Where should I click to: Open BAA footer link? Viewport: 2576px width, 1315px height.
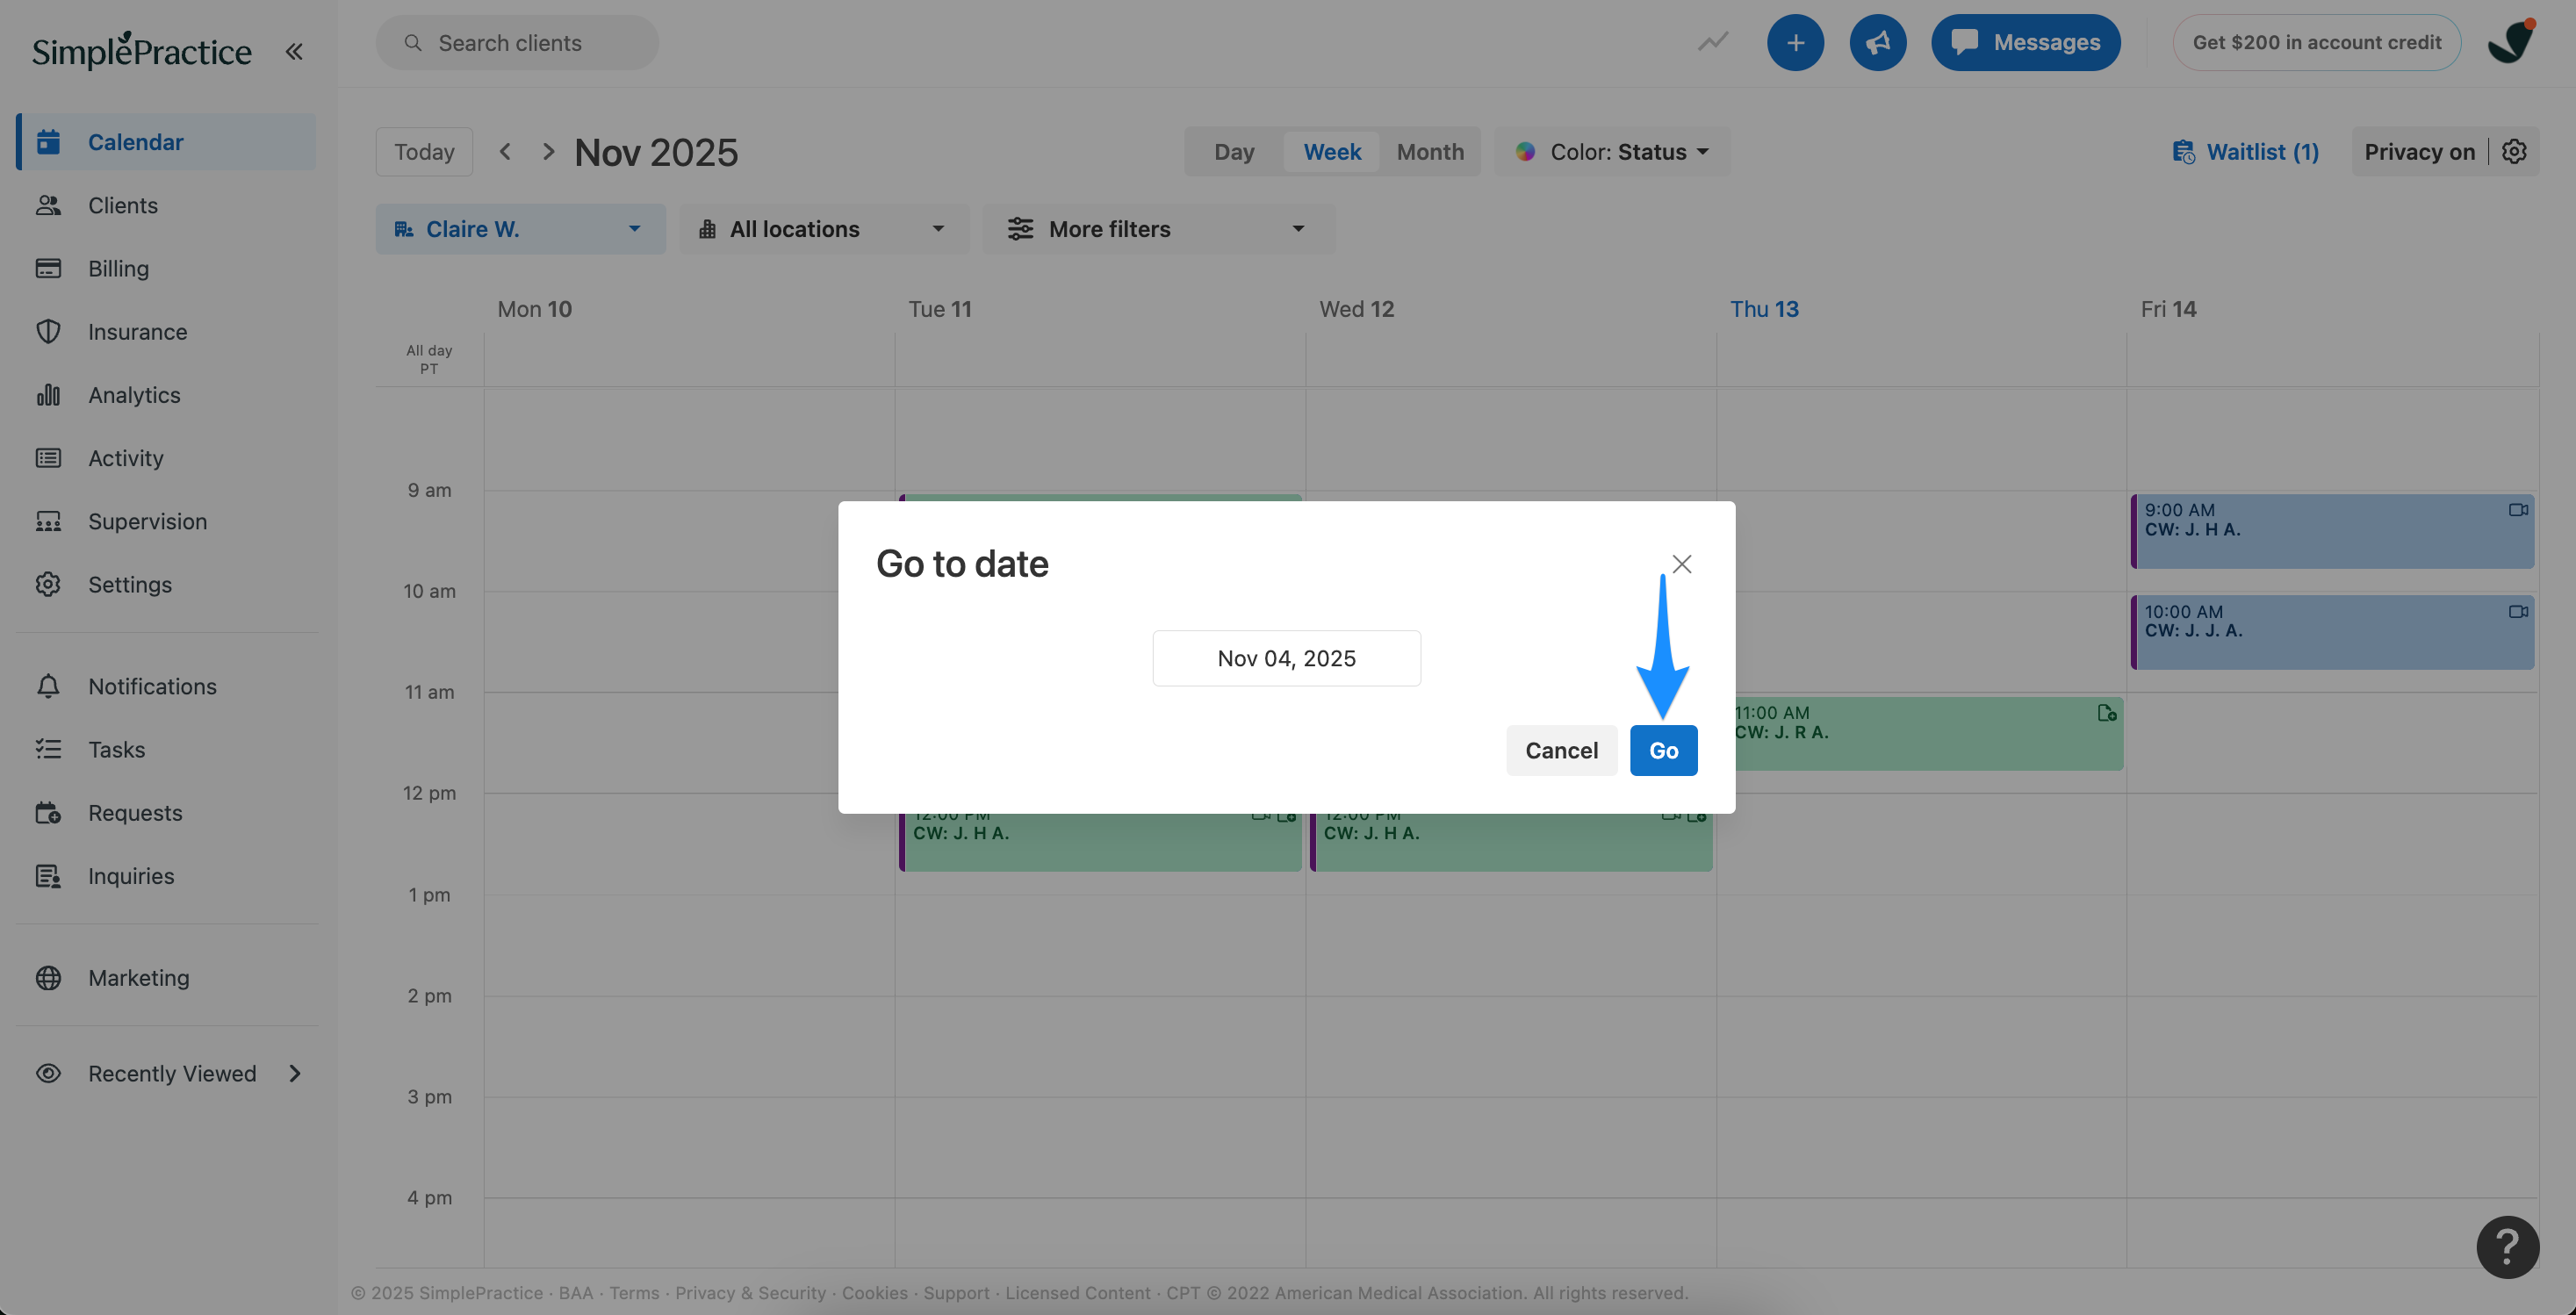click(576, 1293)
